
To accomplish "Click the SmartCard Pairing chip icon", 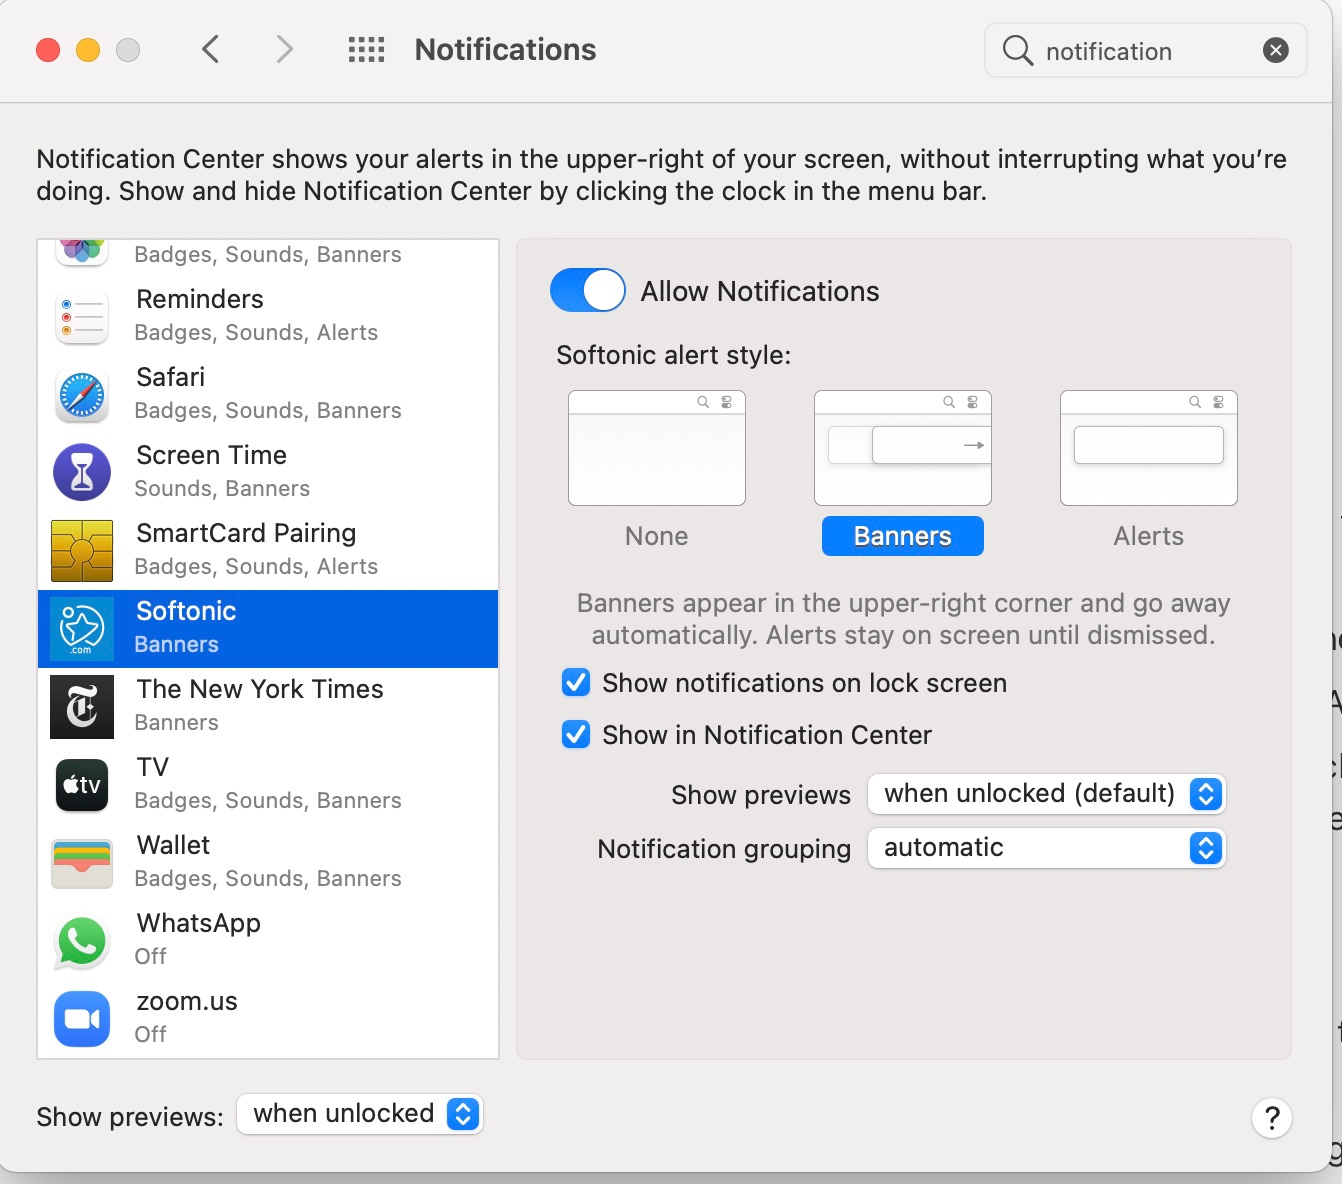I will (82, 550).
